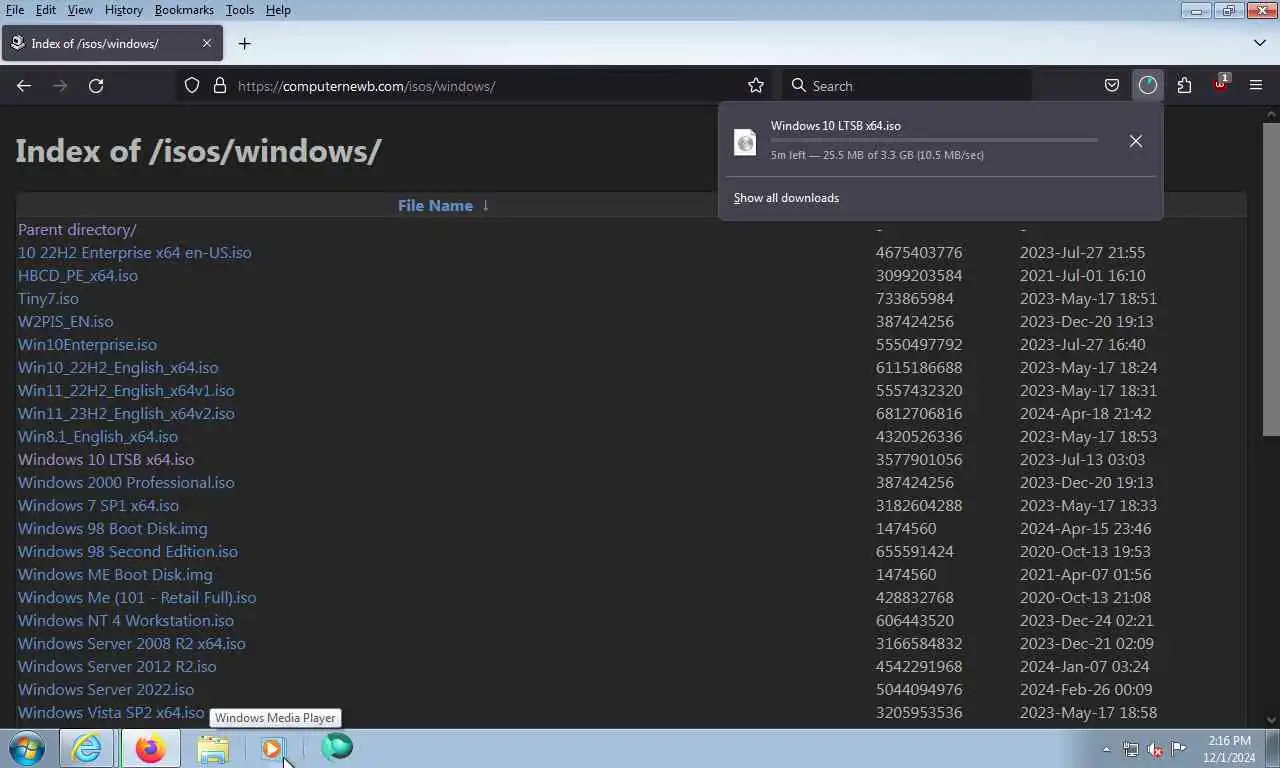Download Win11_22H2_English_x64v1.iso

point(126,390)
